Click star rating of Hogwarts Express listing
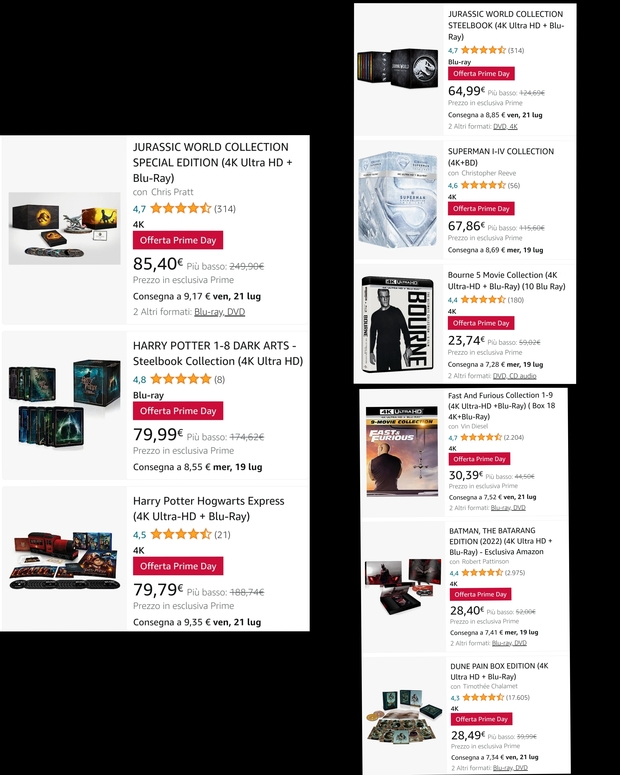620x775 pixels. (x=181, y=534)
